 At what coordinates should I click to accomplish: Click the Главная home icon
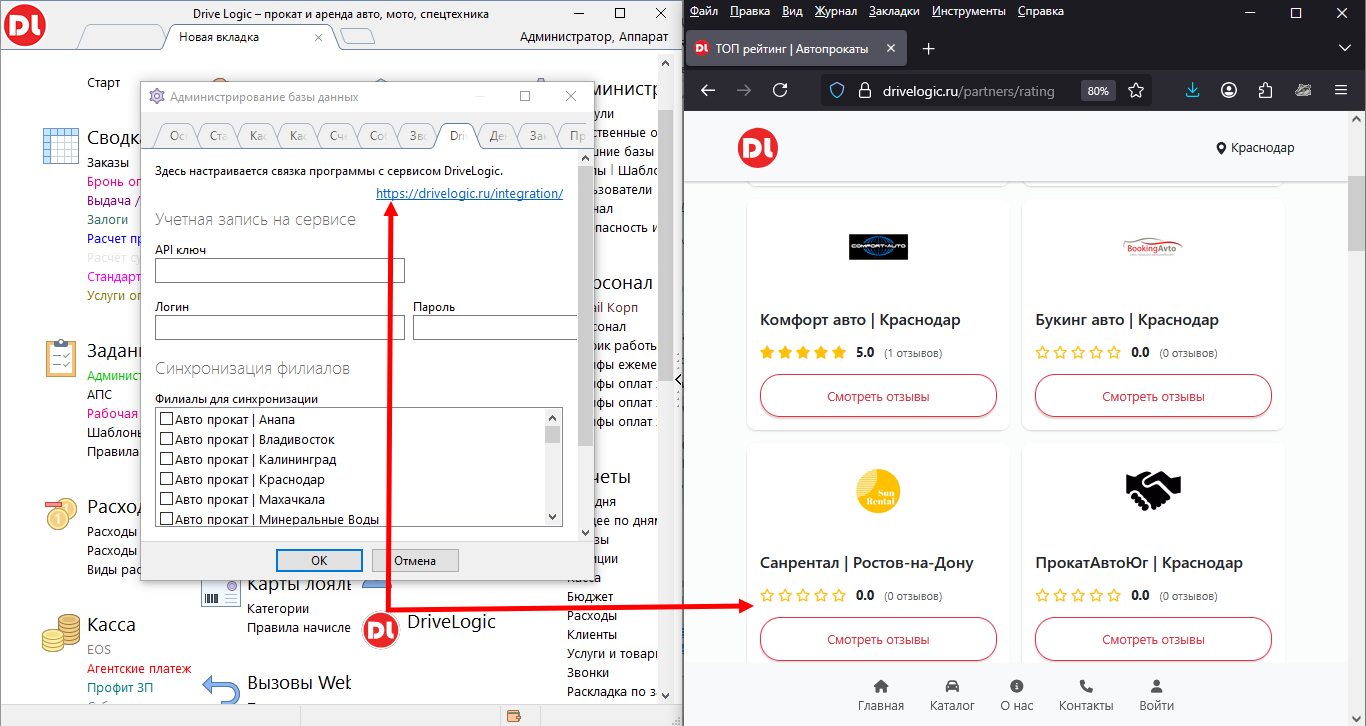point(881,686)
